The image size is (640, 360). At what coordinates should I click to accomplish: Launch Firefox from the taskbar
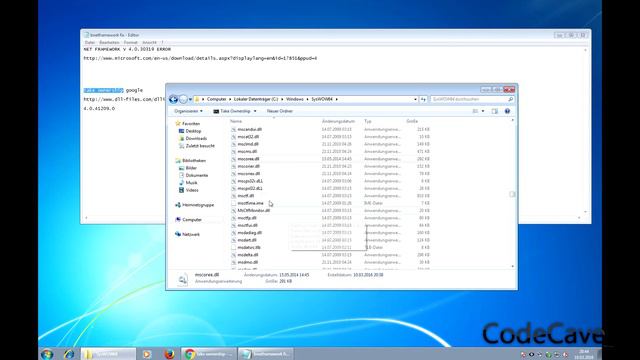tap(169, 354)
